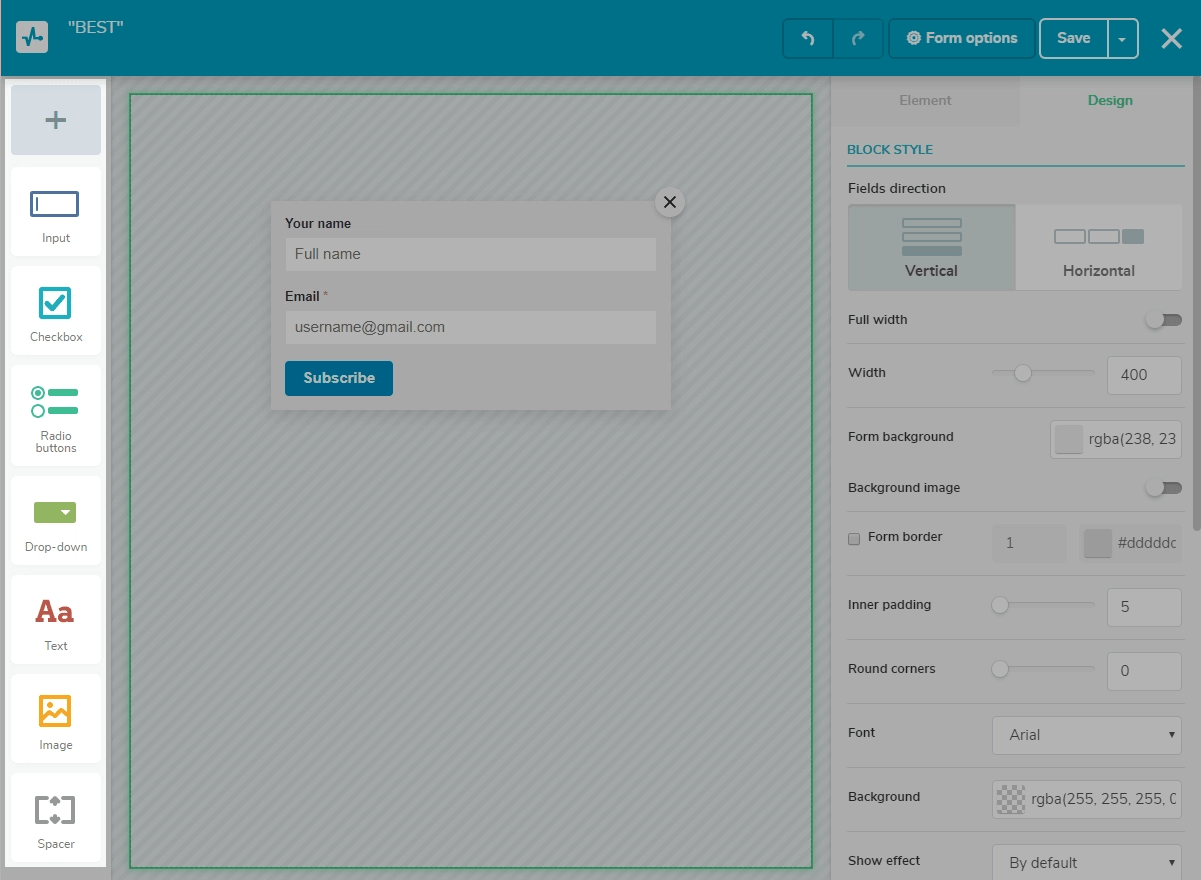Add a Drop-down element from sidebar
This screenshot has height=880, width=1201.
[56, 521]
